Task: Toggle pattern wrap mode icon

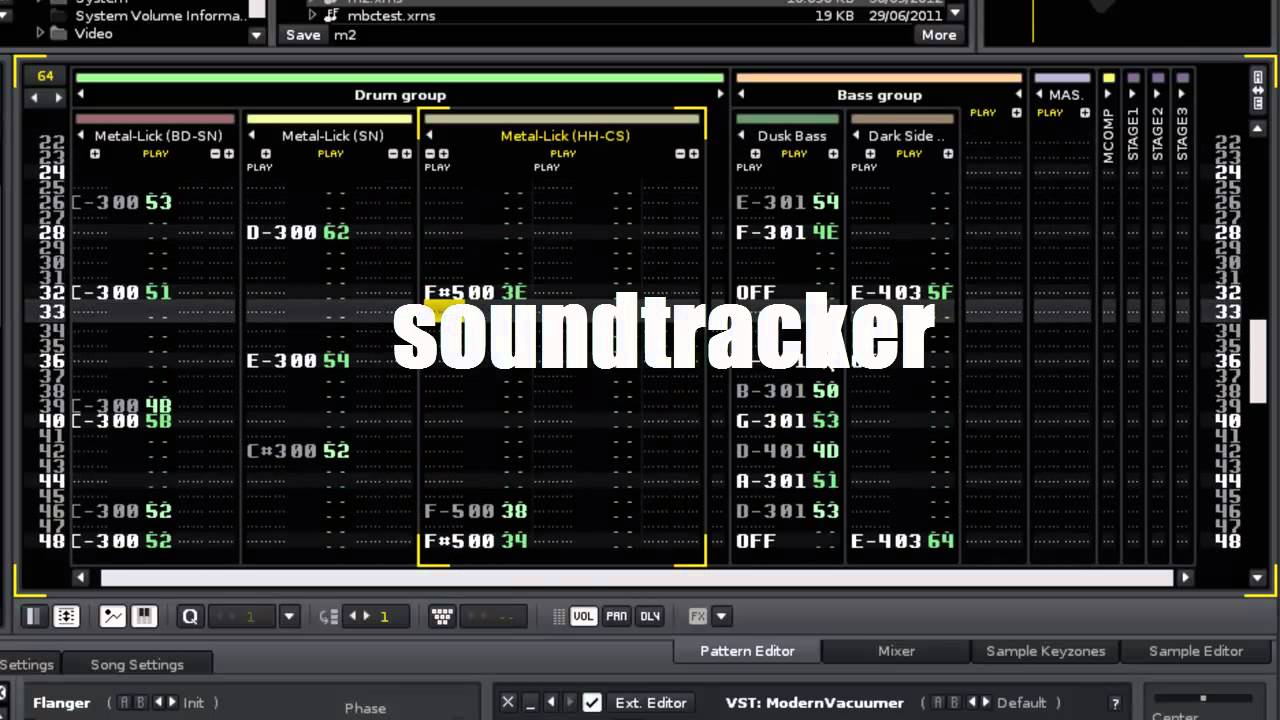Action: click(66, 616)
